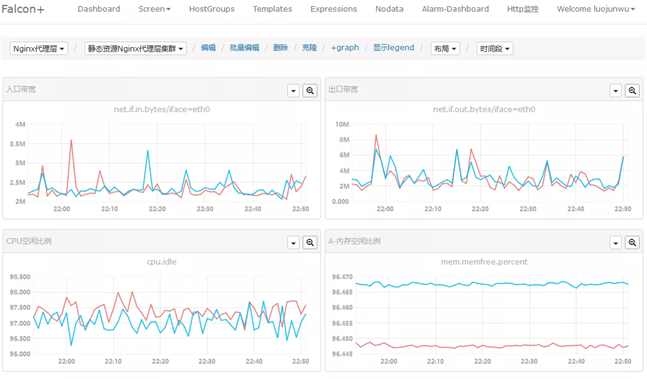Open the Screen menu dropdown
This screenshot has height=379, width=647.
click(154, 9)
